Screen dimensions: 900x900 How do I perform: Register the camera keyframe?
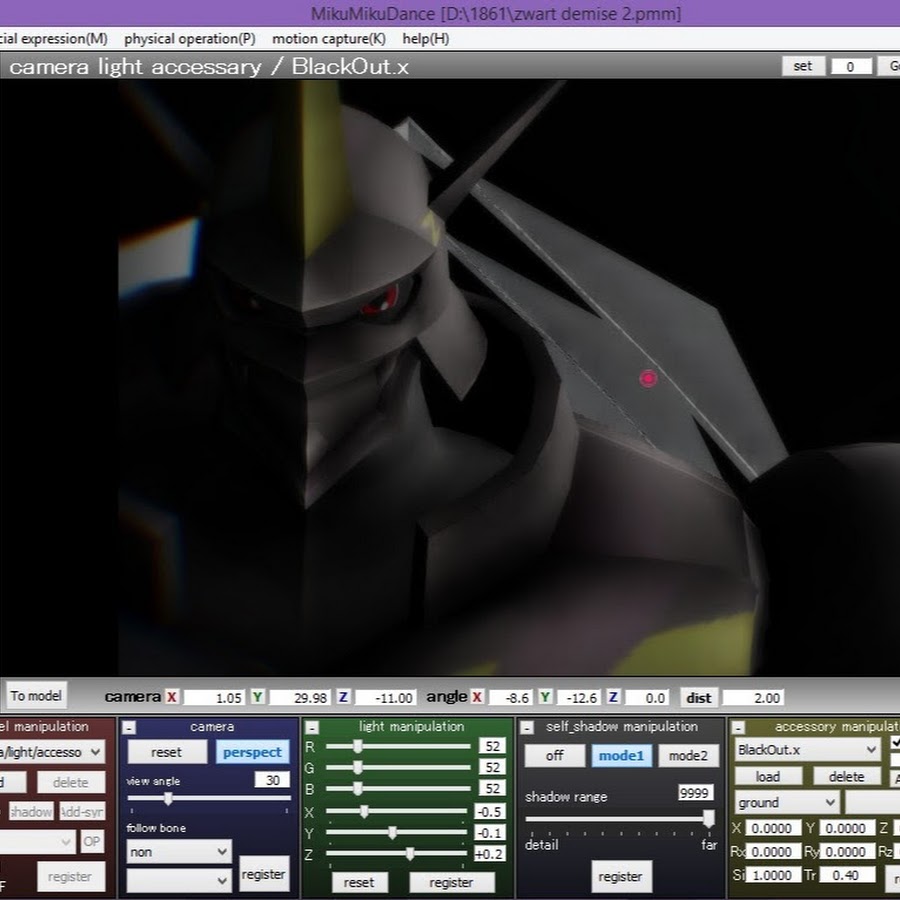tap(263, 874)
